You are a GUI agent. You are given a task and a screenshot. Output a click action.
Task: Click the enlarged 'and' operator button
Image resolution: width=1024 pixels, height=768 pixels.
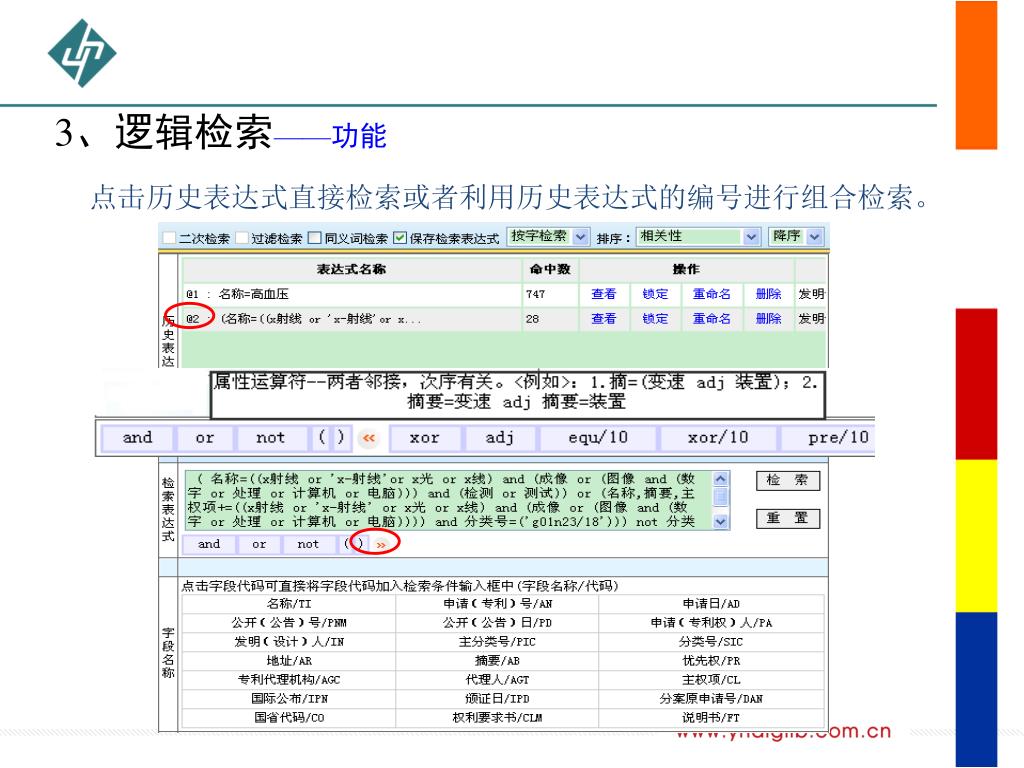[x=137, y=438]
